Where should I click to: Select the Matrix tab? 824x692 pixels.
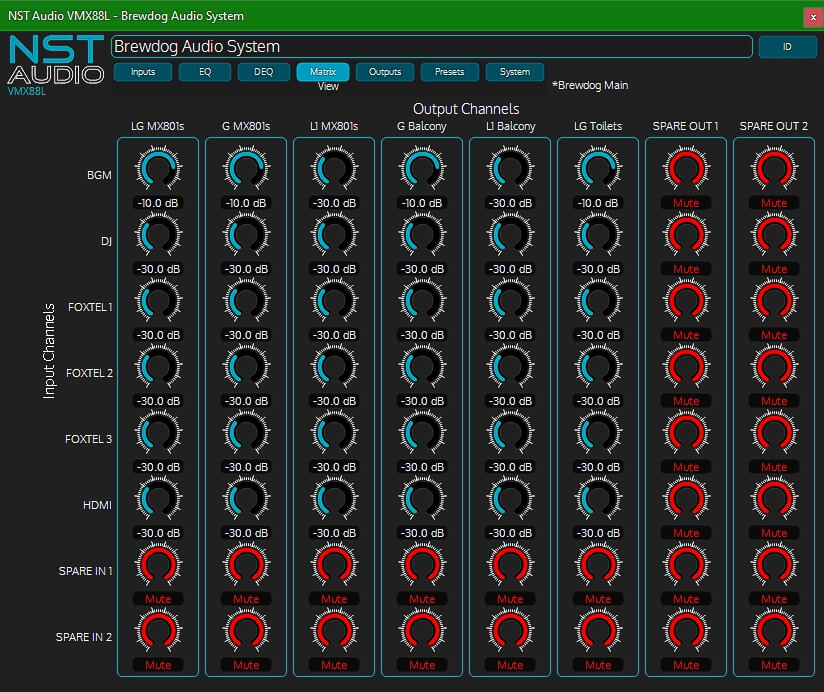[323, 72]
